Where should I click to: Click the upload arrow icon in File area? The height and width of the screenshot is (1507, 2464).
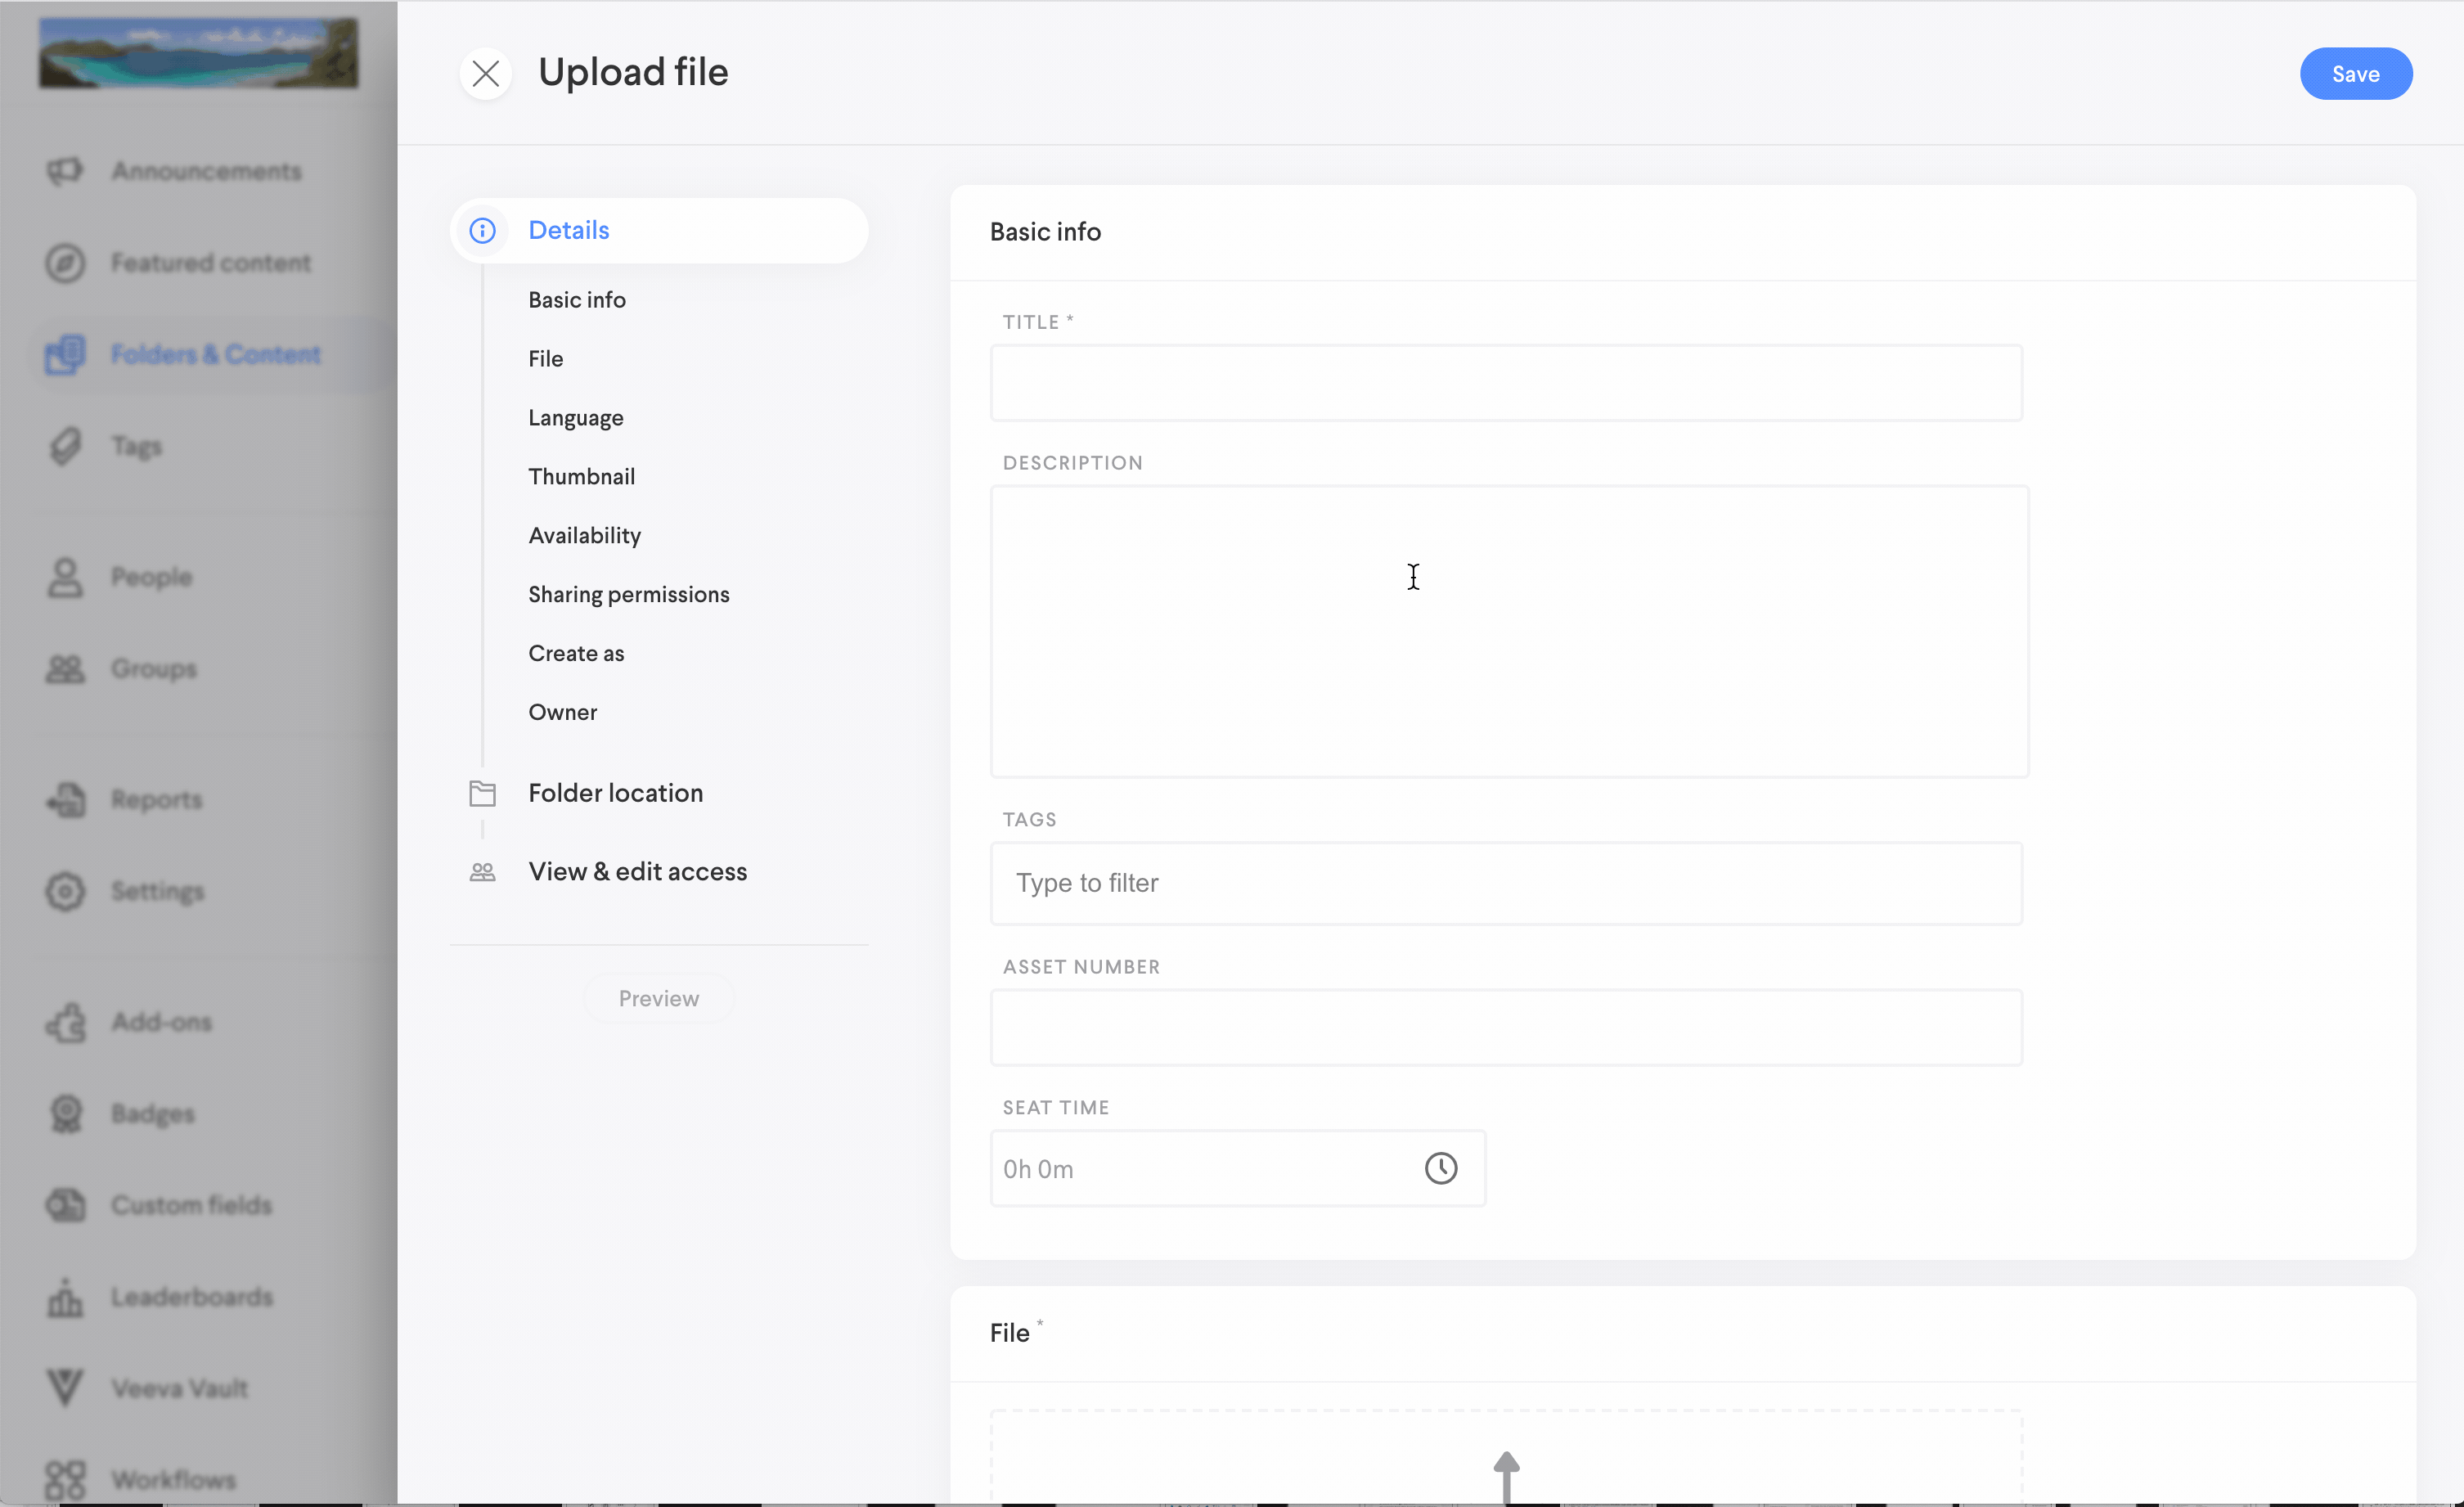pyautogui.click(x=1506, y=1475)
